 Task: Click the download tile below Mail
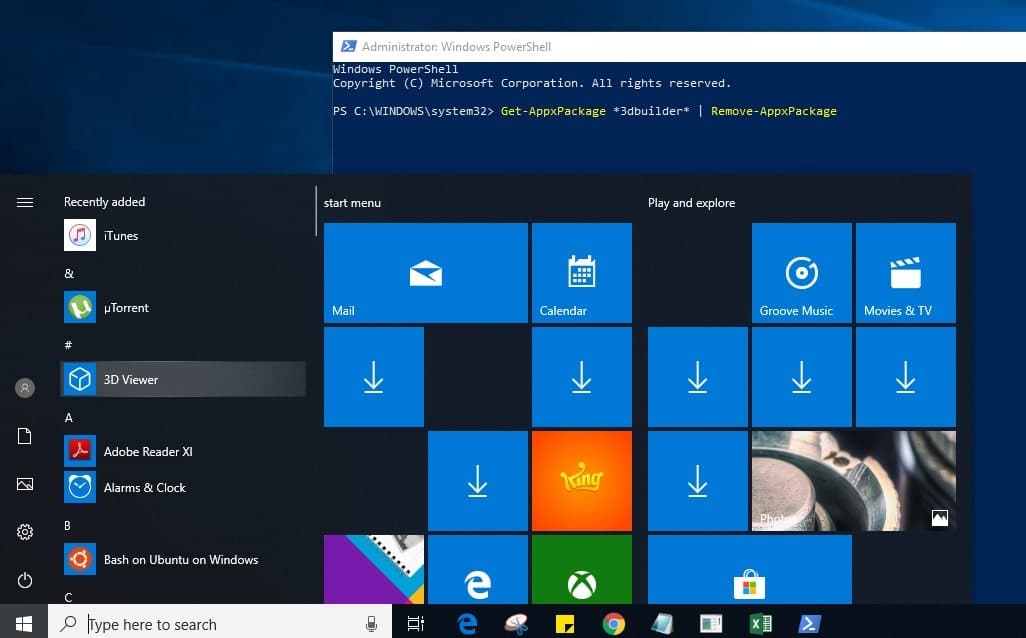[374, 377]
